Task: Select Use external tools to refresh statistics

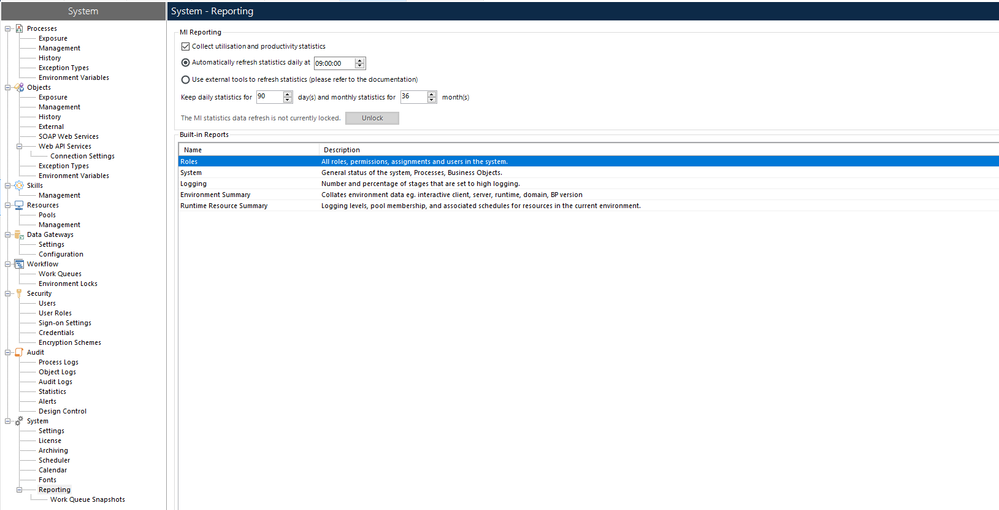Action: pos(185,80)
